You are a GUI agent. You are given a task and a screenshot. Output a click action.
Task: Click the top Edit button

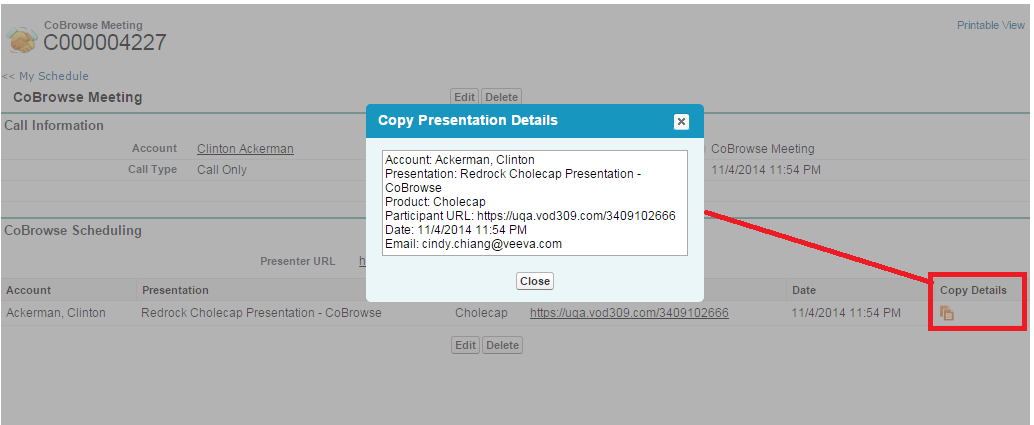coord(465,97)
